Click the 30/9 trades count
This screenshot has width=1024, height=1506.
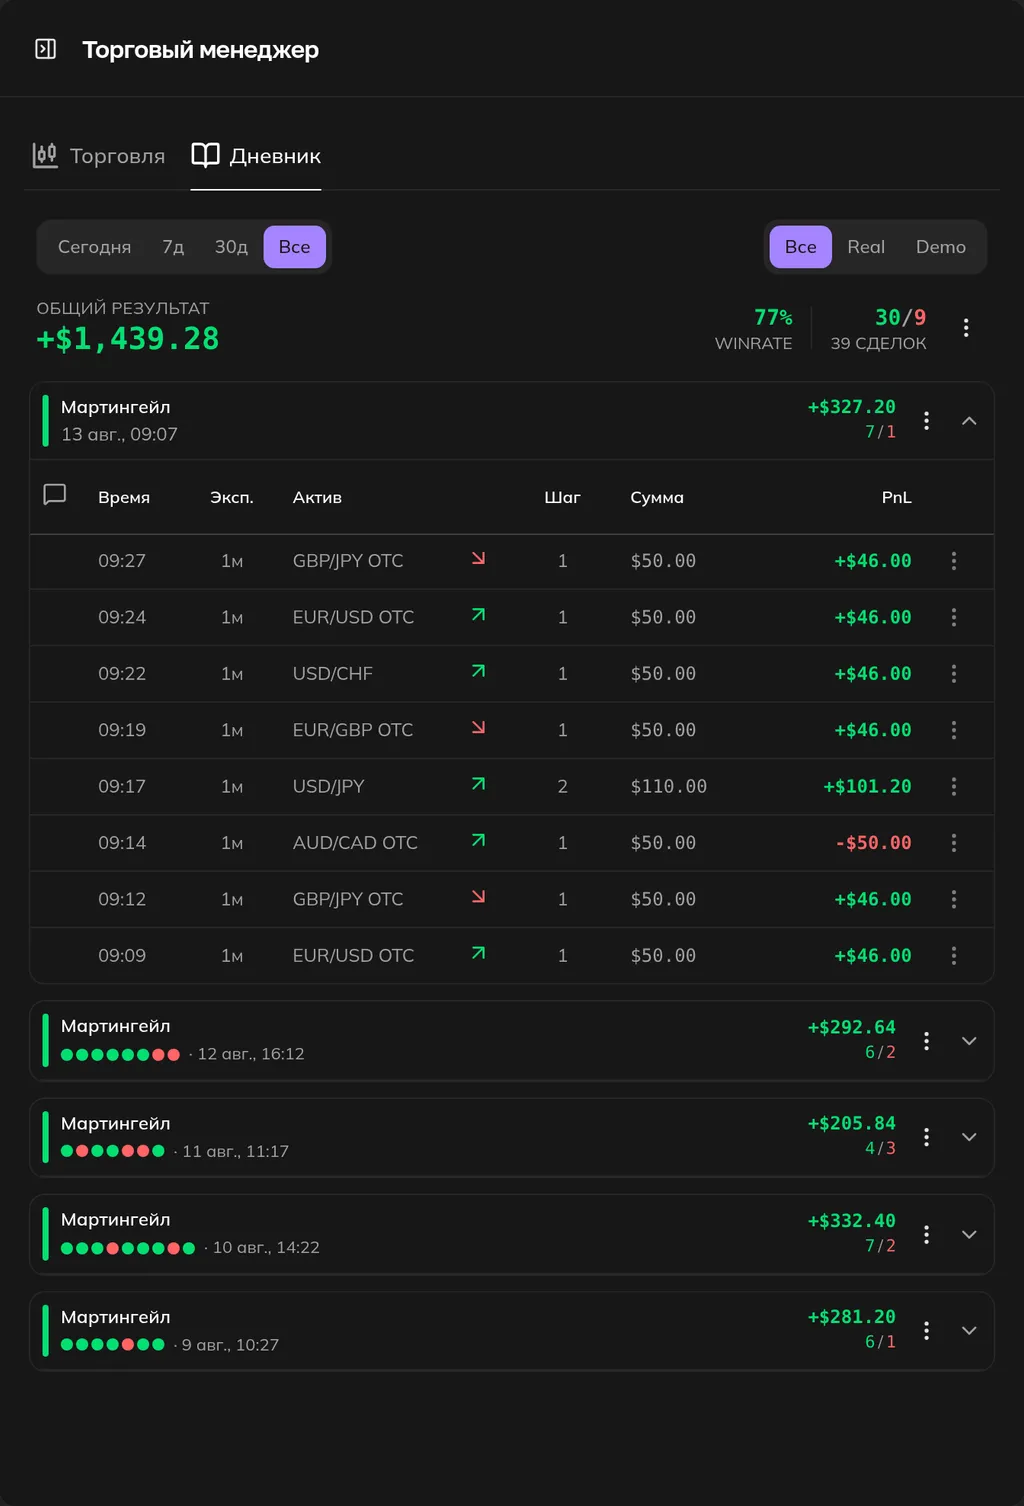[901, 318]
